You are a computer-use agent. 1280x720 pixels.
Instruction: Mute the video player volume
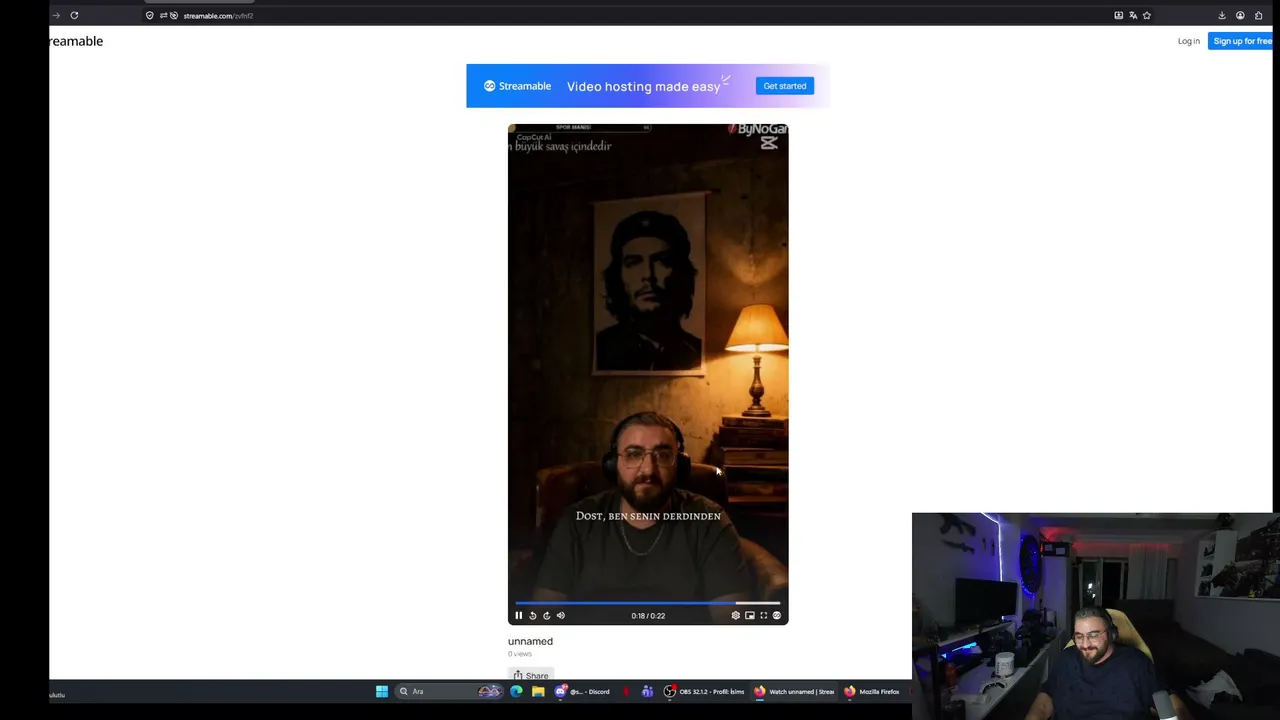pos(560,616)
